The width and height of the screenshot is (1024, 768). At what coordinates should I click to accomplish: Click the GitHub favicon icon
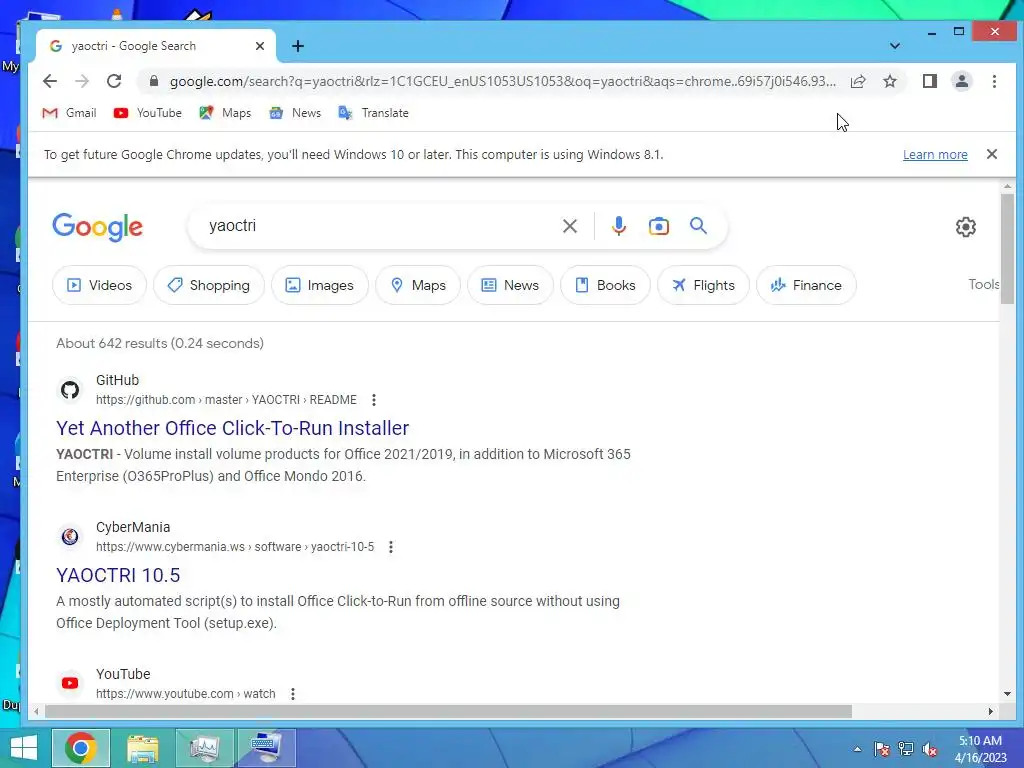(x=70, y=390)
